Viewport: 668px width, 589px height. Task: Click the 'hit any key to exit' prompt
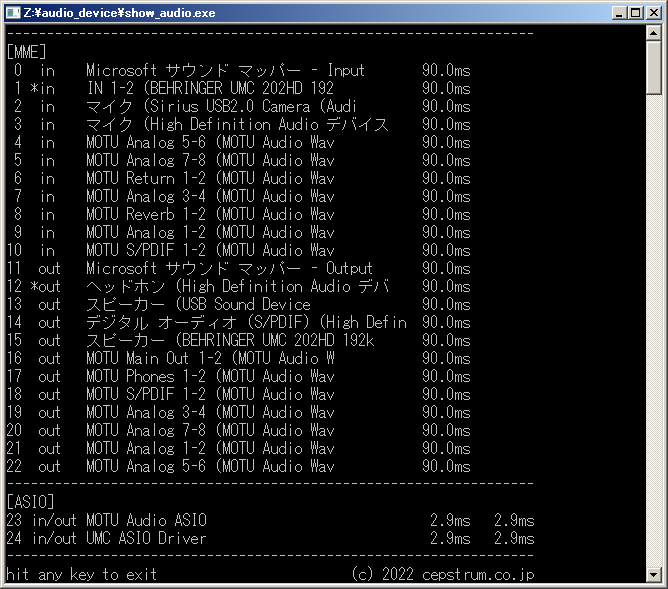(x=82, y=574)
